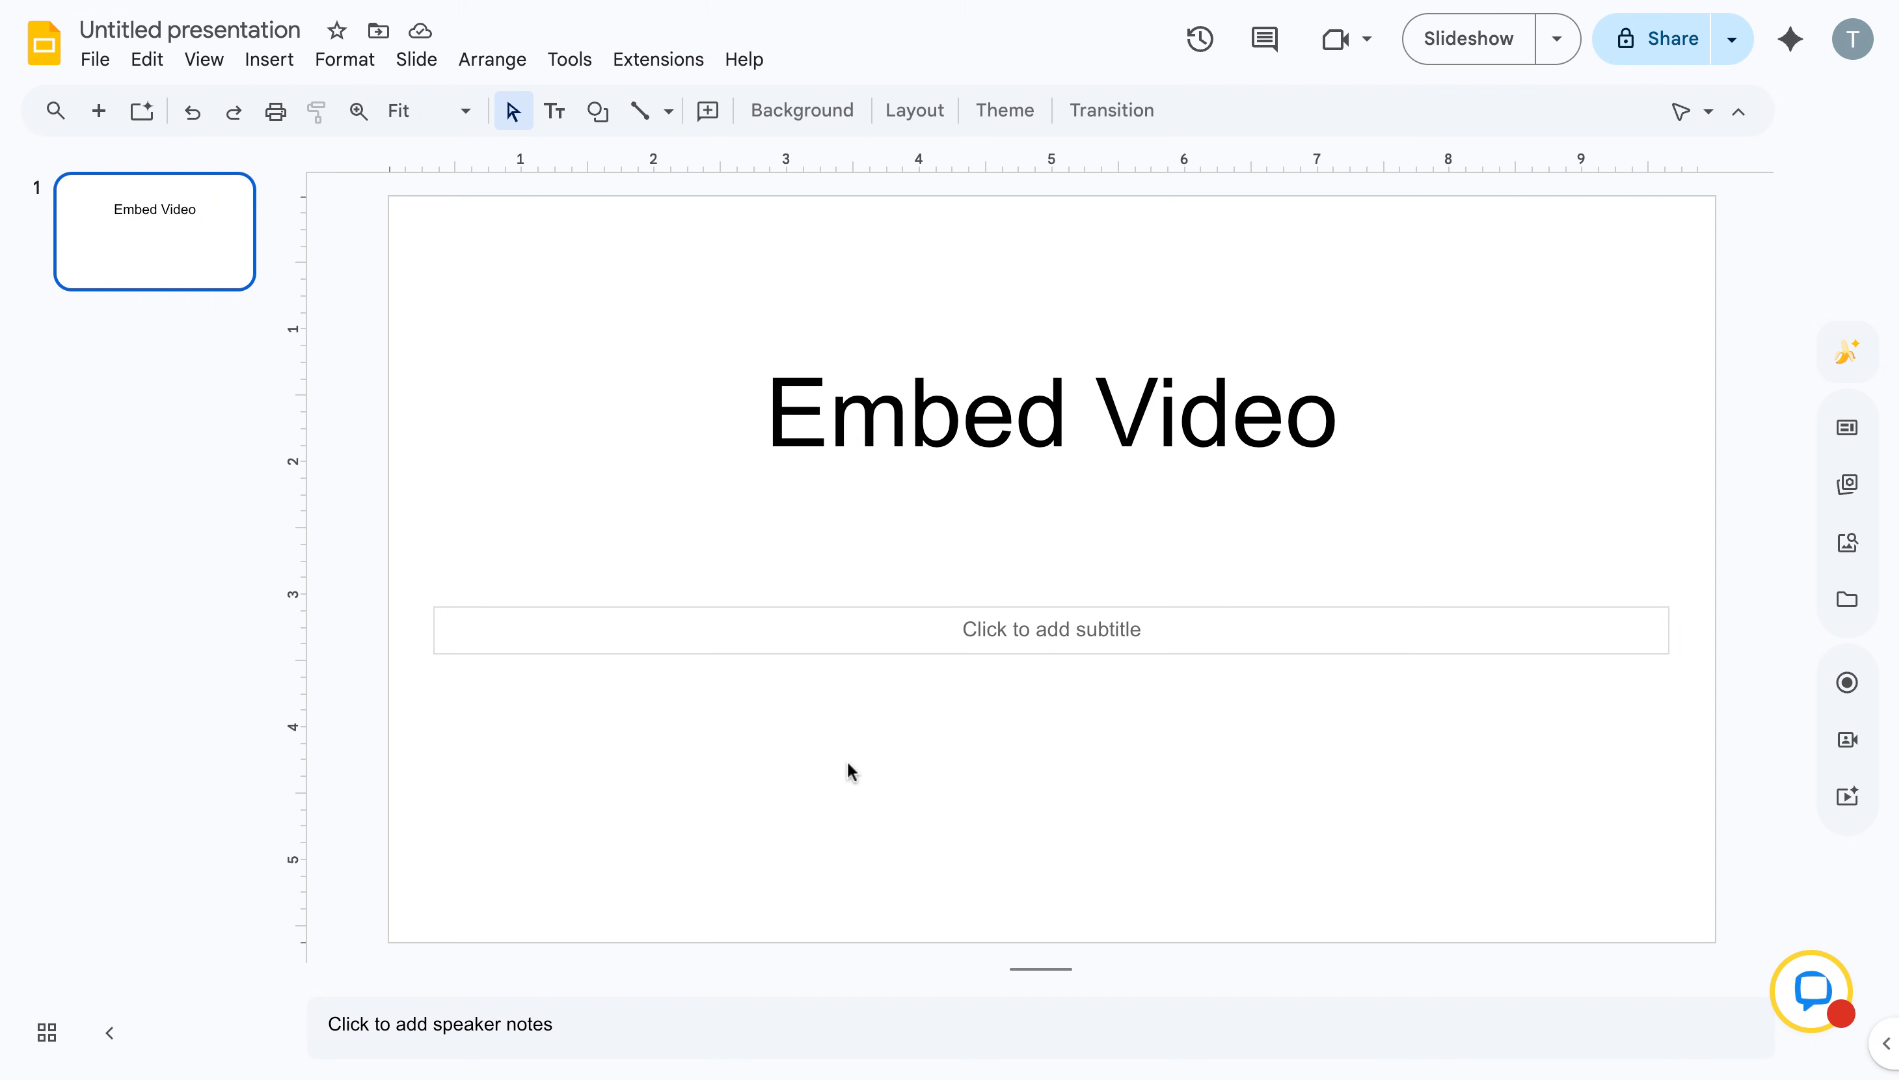Undo the last action
The width and height of the screenshot is (1899, 1080).
[193, 111]
